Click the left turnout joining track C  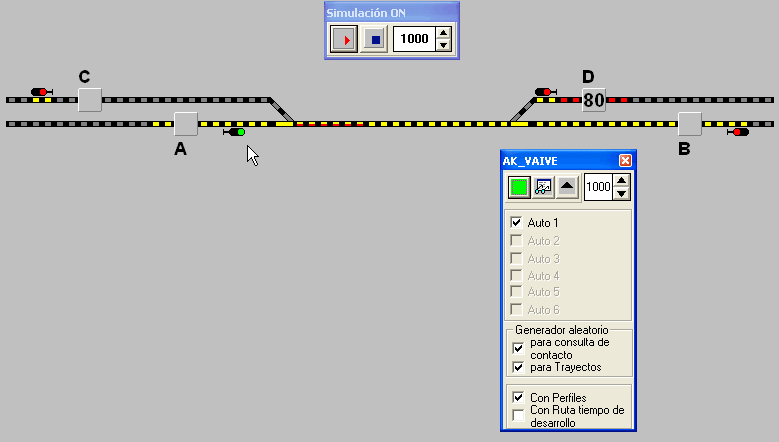tap(282, 111)
